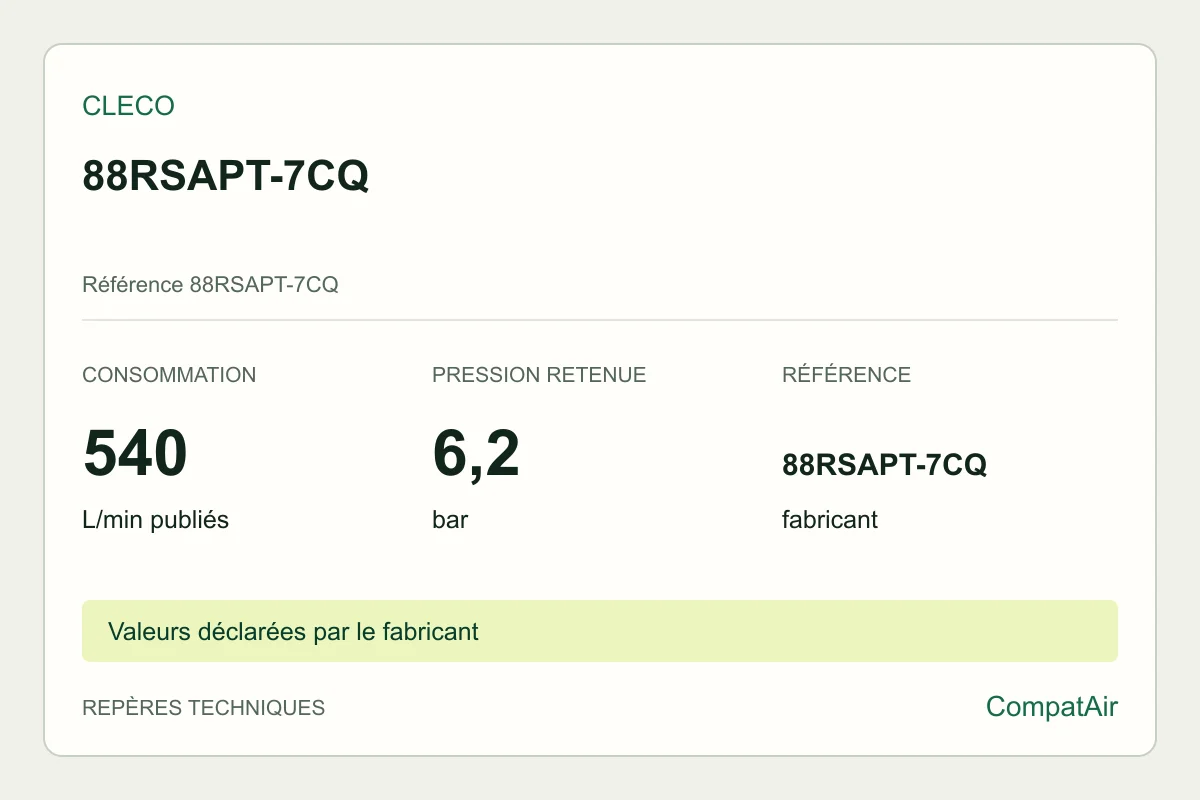The height and width of the screenshot is (800, 1200).
Task: Click the CLECO brand label
Action: (128, 106)
